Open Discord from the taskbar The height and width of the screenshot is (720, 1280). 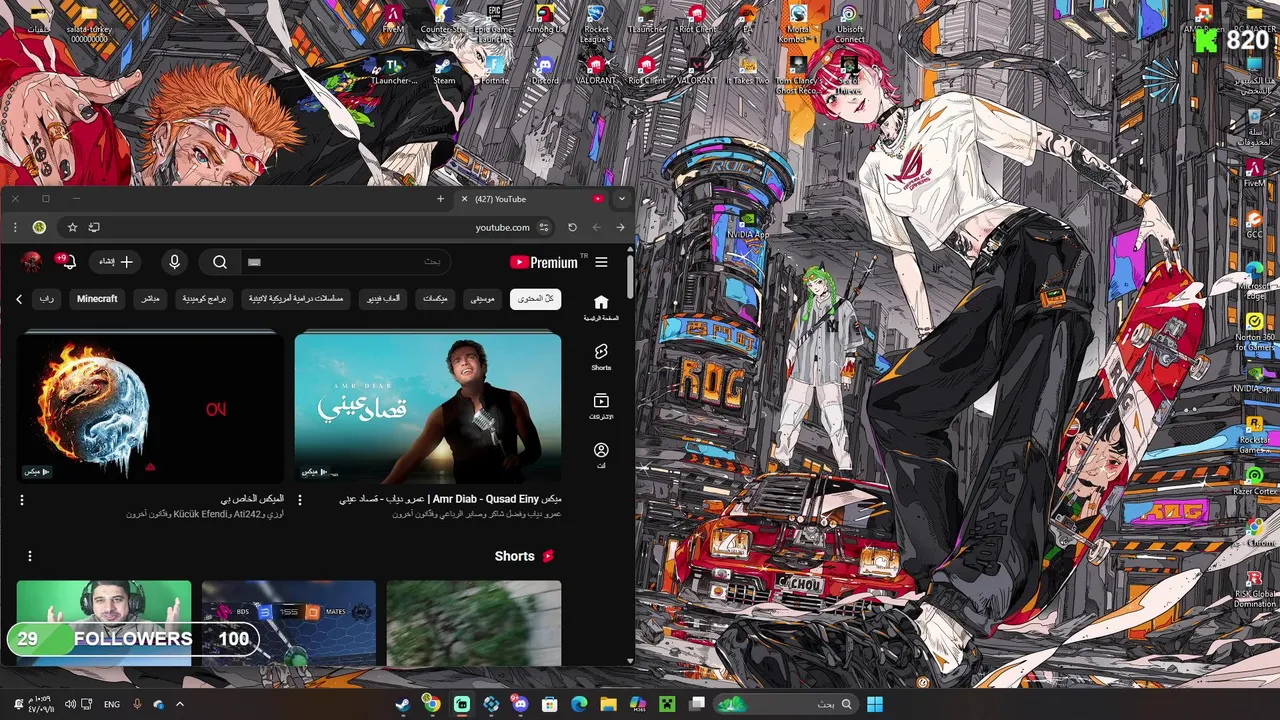[x=520, y=704]
